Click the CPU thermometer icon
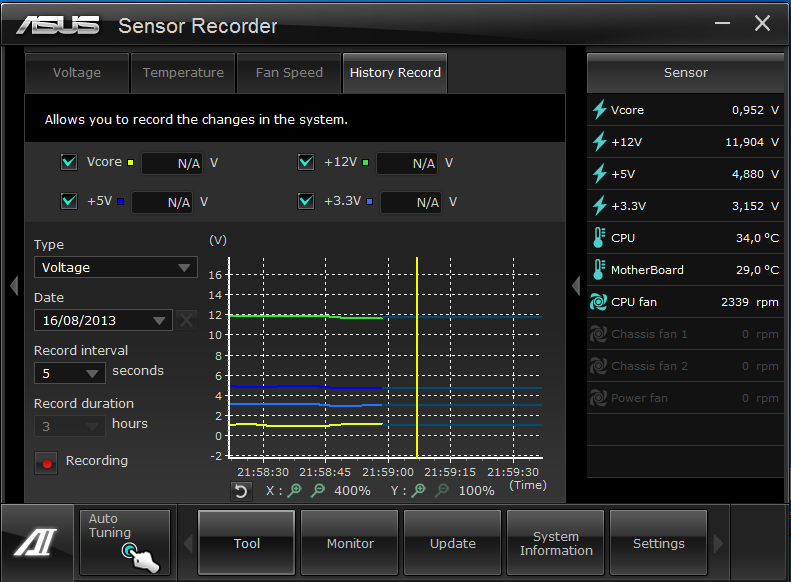This screenshot has width=791, height=582. [599, 238]
